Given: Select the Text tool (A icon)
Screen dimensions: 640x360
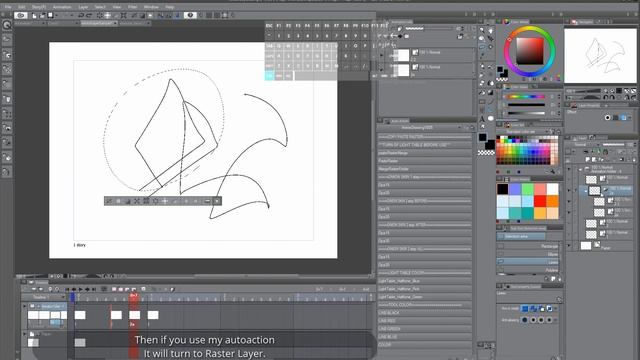Looking at the screenshot, I should [482, 119].
